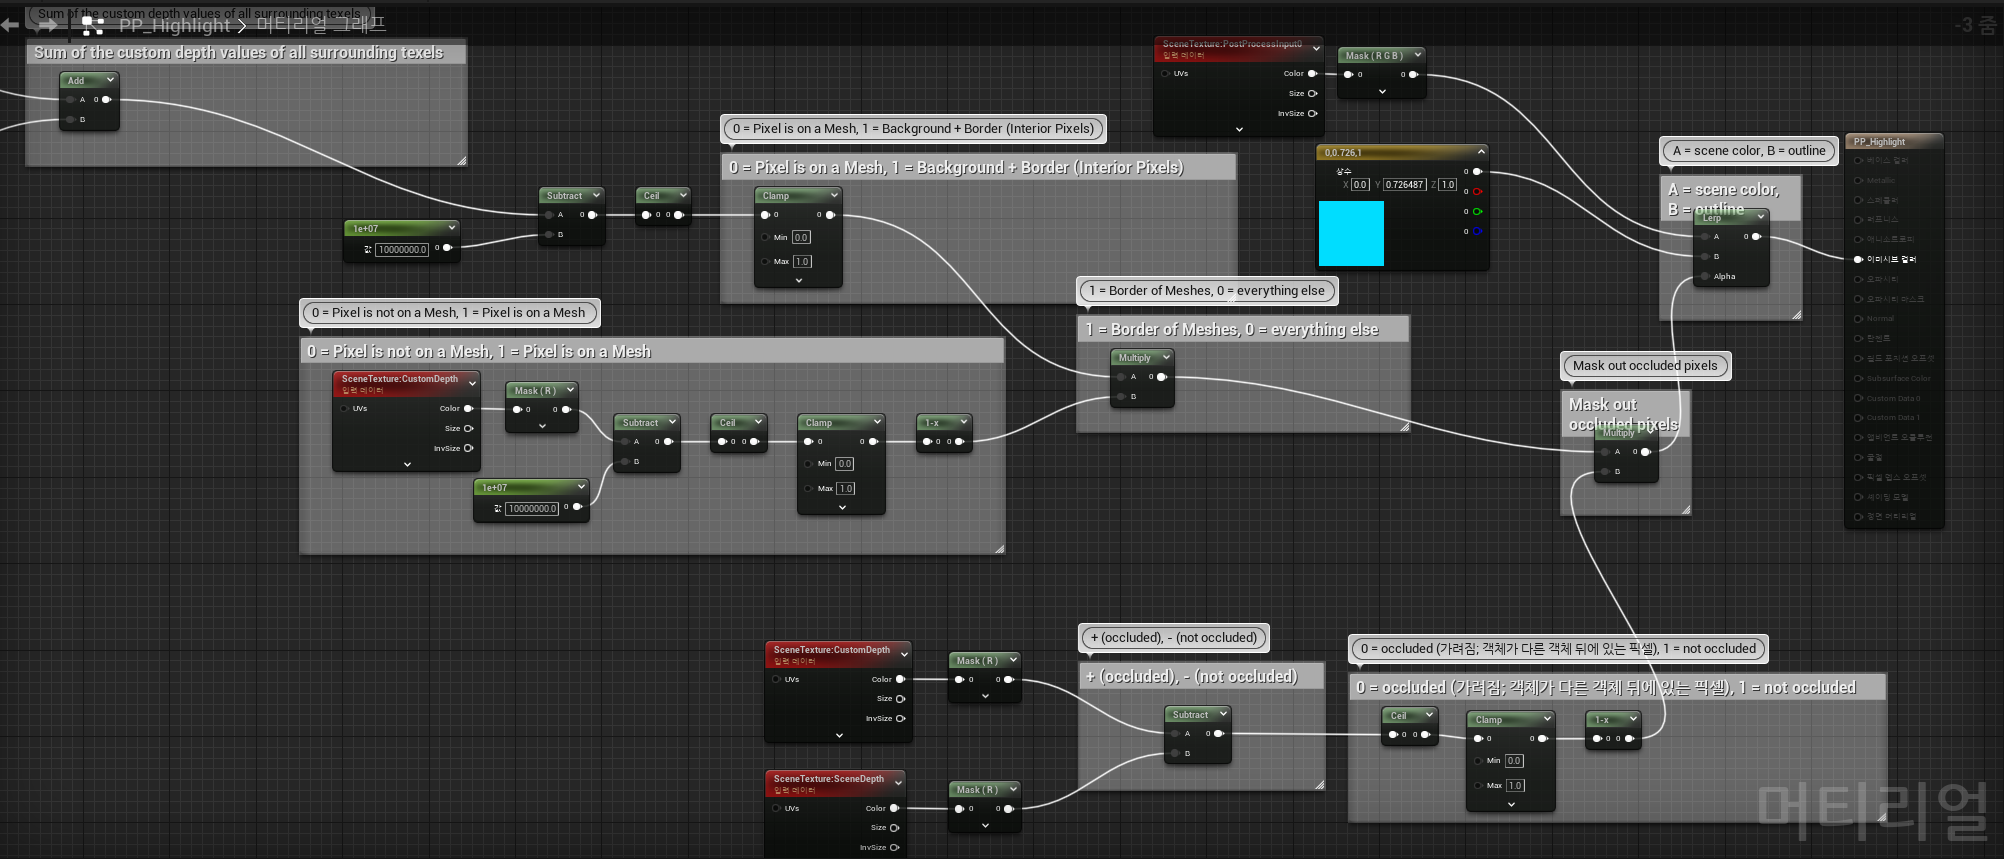The width and height of the screenshot is (2004, 859).
Task: Toggle chevron of 1-x node in Pixel is not on a Mesh comment
Action: [x=964, y=422]
